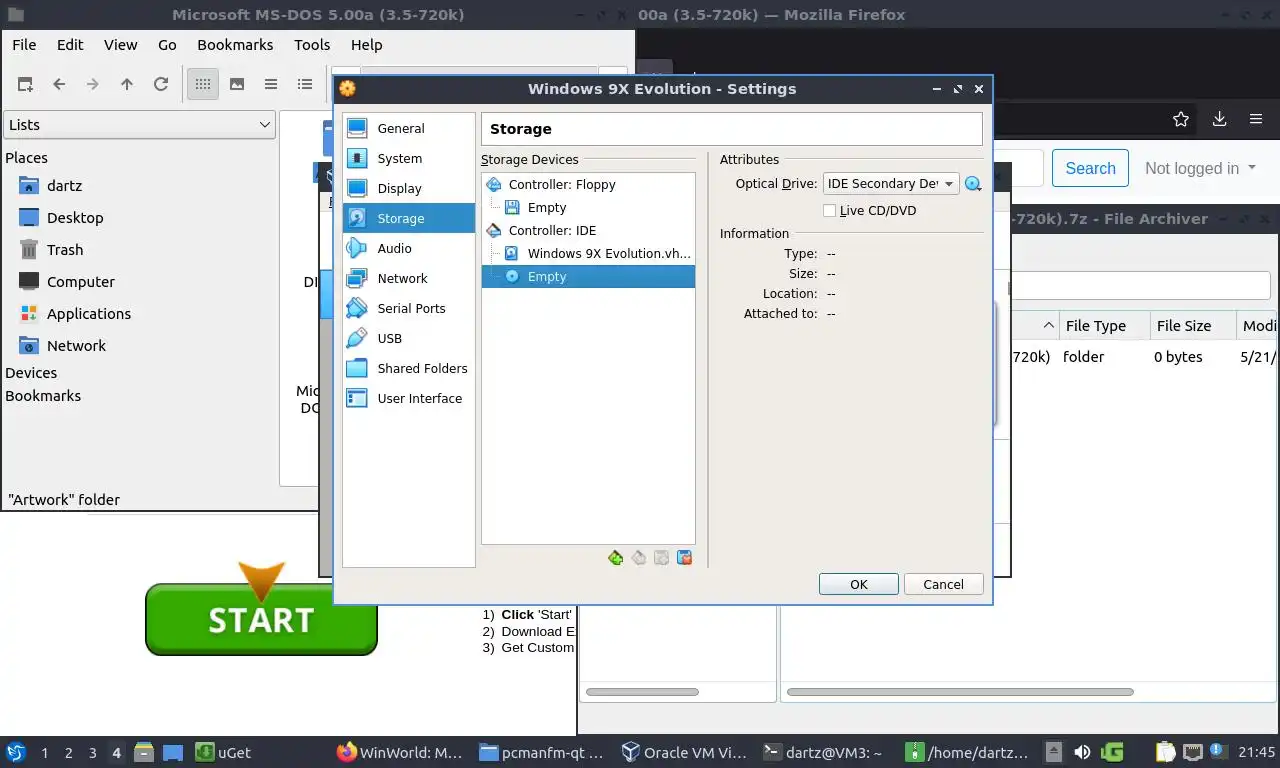Open the Network category in VirtualBox settings
This screenshot has height=768, width=1280.
tap(408, 278)
